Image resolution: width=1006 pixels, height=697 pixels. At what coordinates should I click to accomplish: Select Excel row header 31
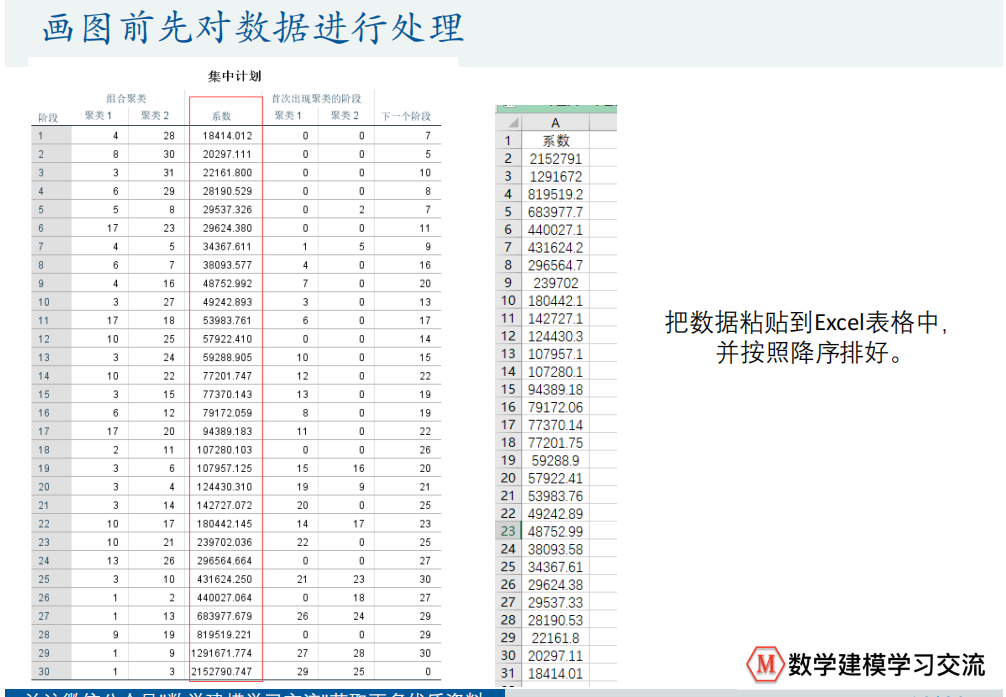point(509,674)
